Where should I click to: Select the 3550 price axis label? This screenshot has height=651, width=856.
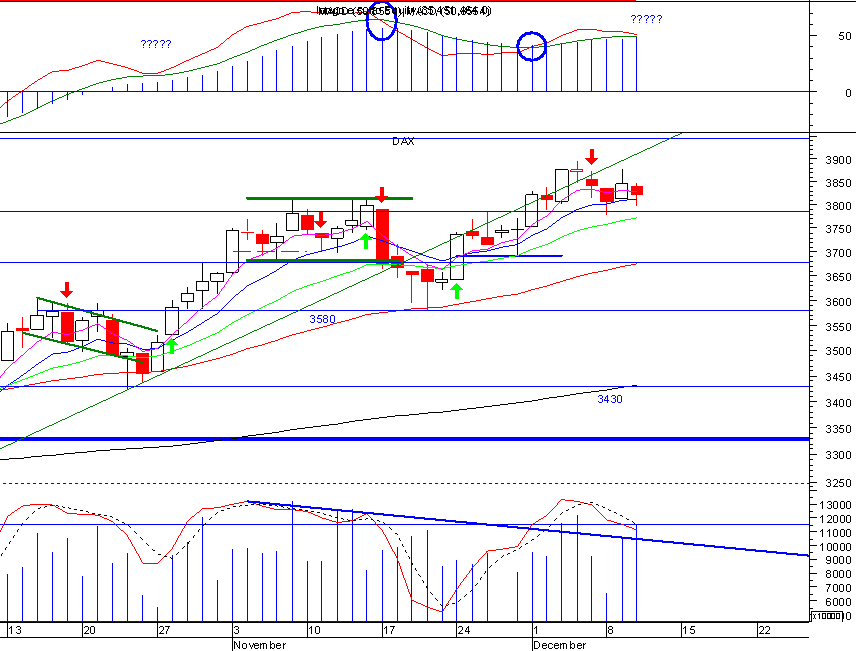(x=838, y=327)
